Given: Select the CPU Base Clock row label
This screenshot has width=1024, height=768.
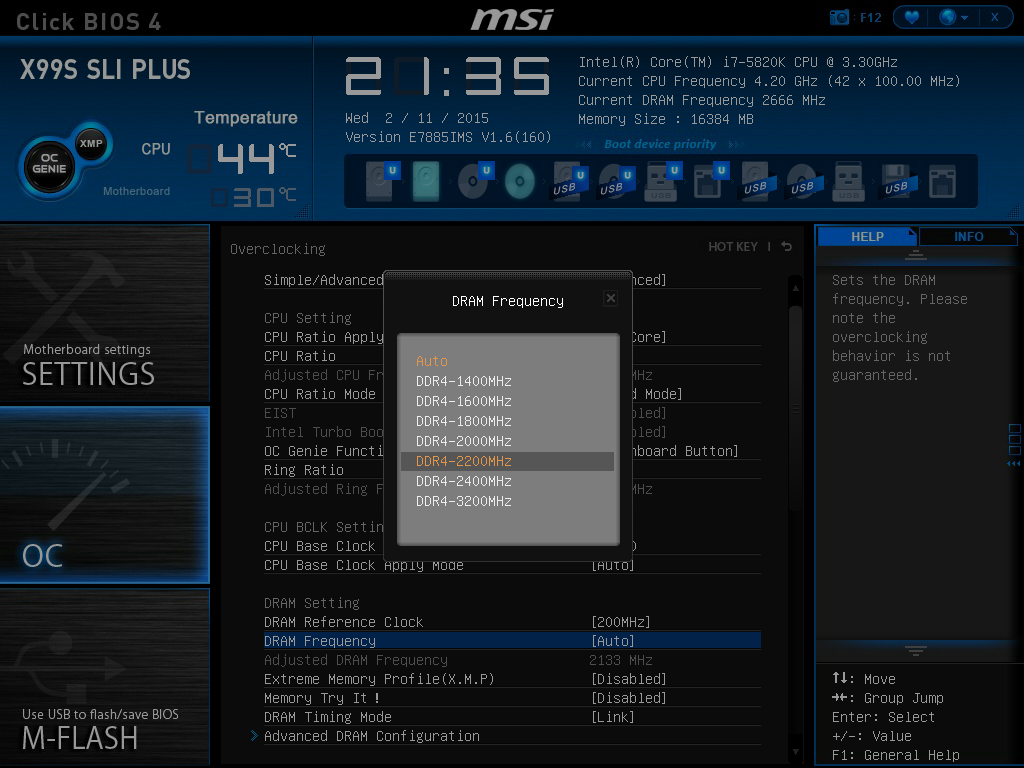Looking at the screenshot, I should [x=320, y=546].
